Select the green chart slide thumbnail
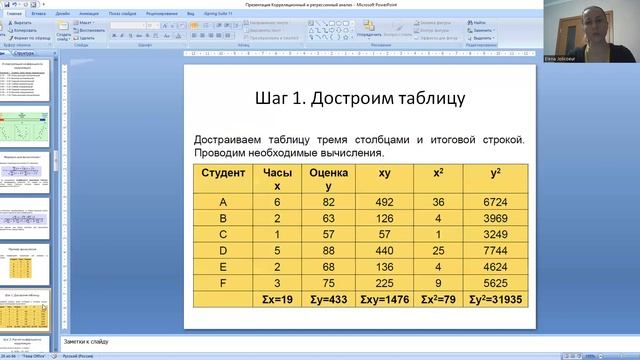The image size is (640, 360). pos(24,127)
